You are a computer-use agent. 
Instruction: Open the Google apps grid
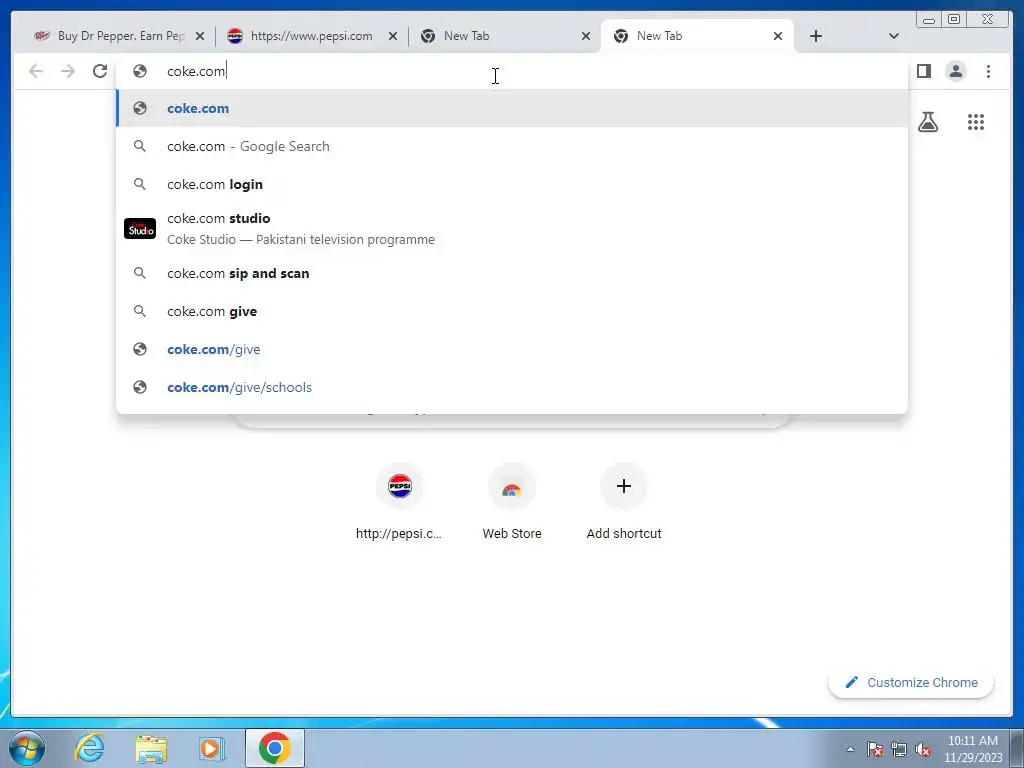click(976, 121)
